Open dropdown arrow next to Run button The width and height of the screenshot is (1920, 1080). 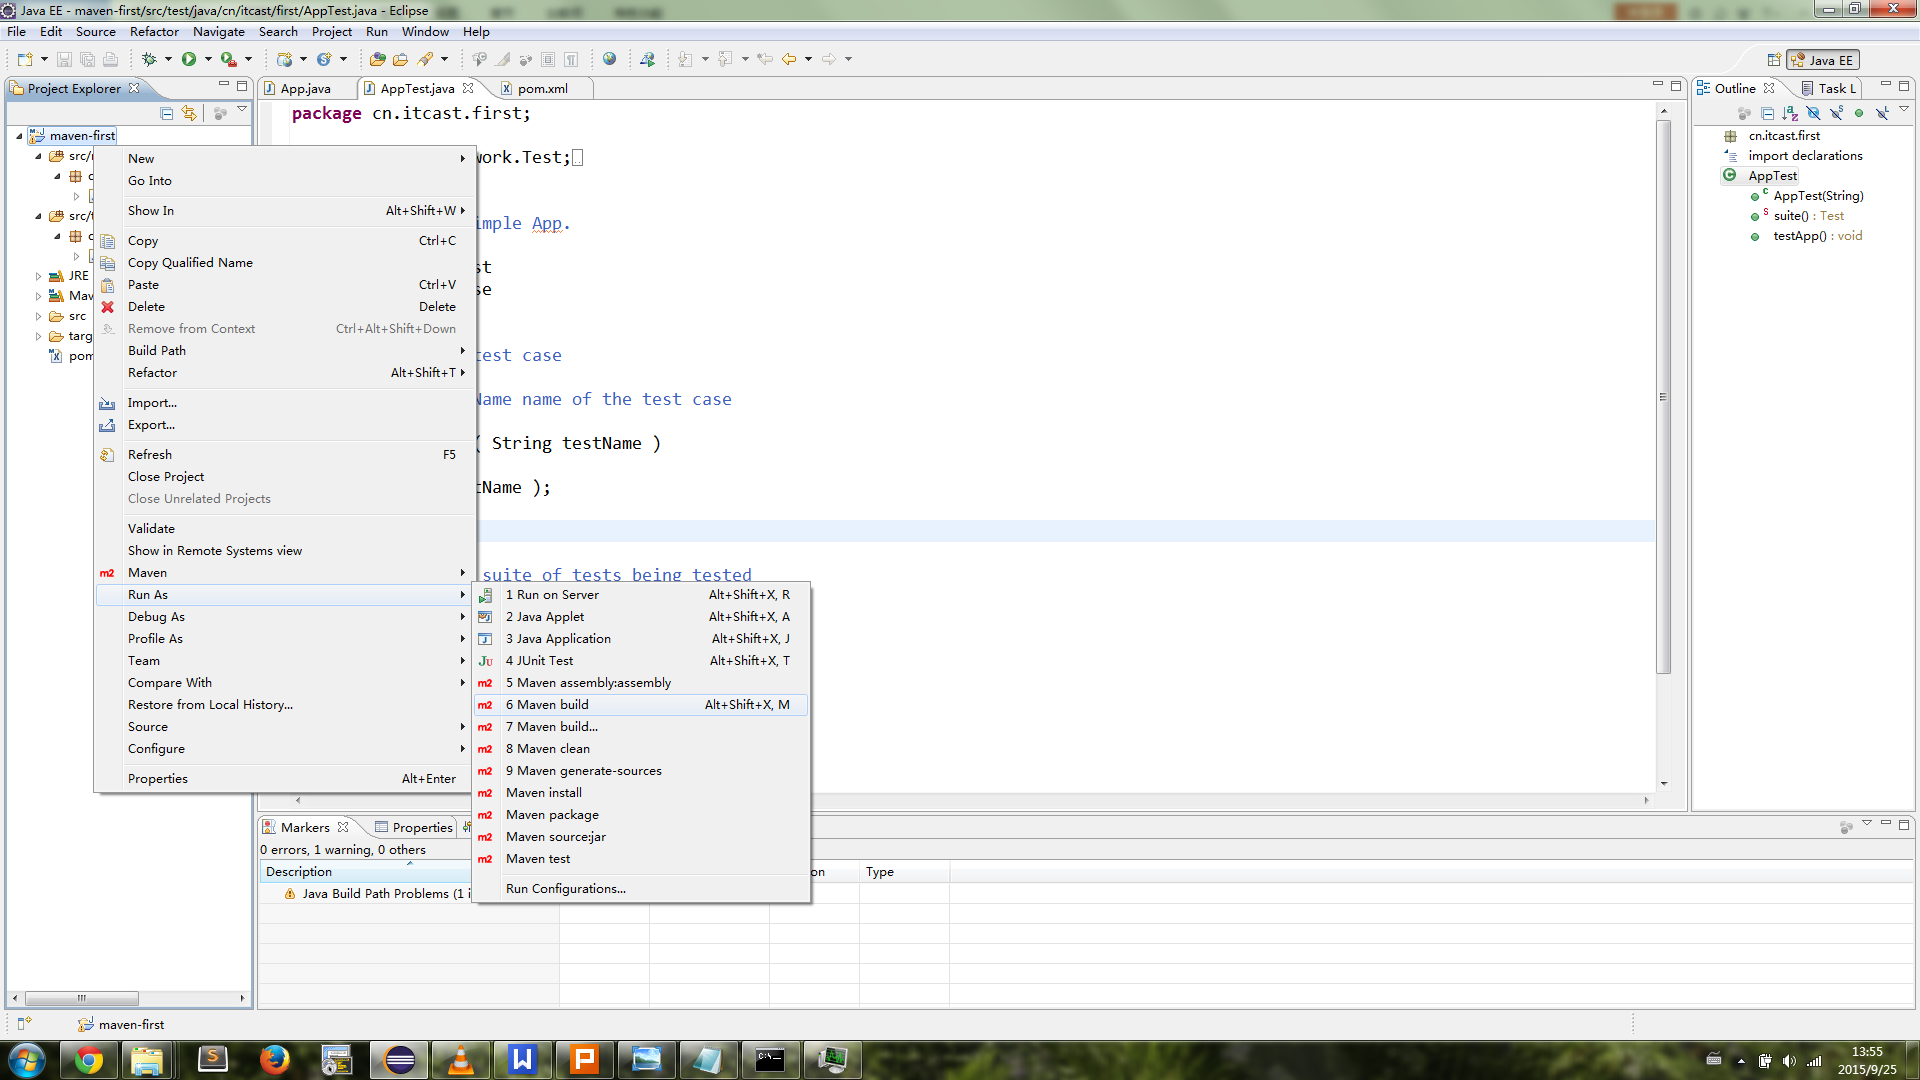point(208,59)
